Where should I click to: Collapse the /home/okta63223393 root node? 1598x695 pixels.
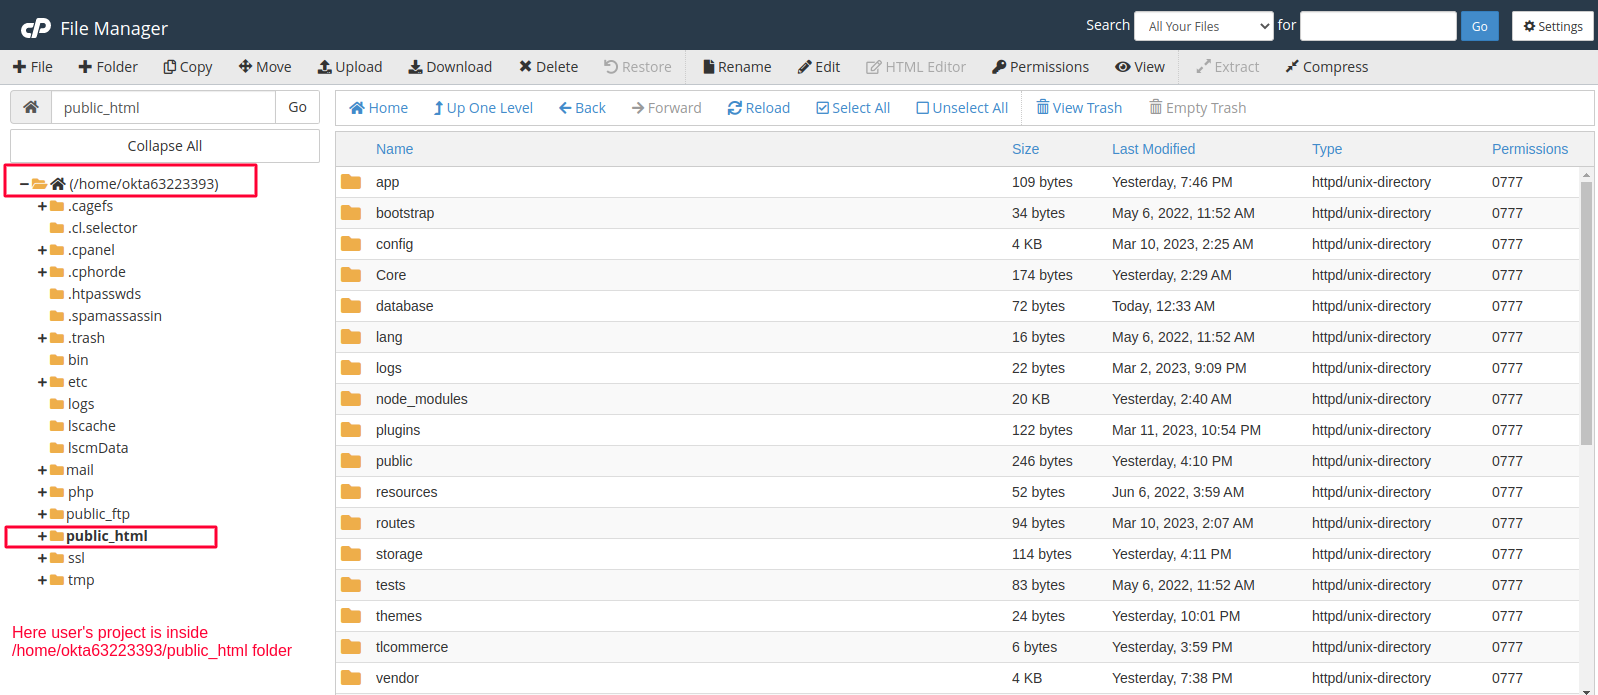click(x=24, y=184)
